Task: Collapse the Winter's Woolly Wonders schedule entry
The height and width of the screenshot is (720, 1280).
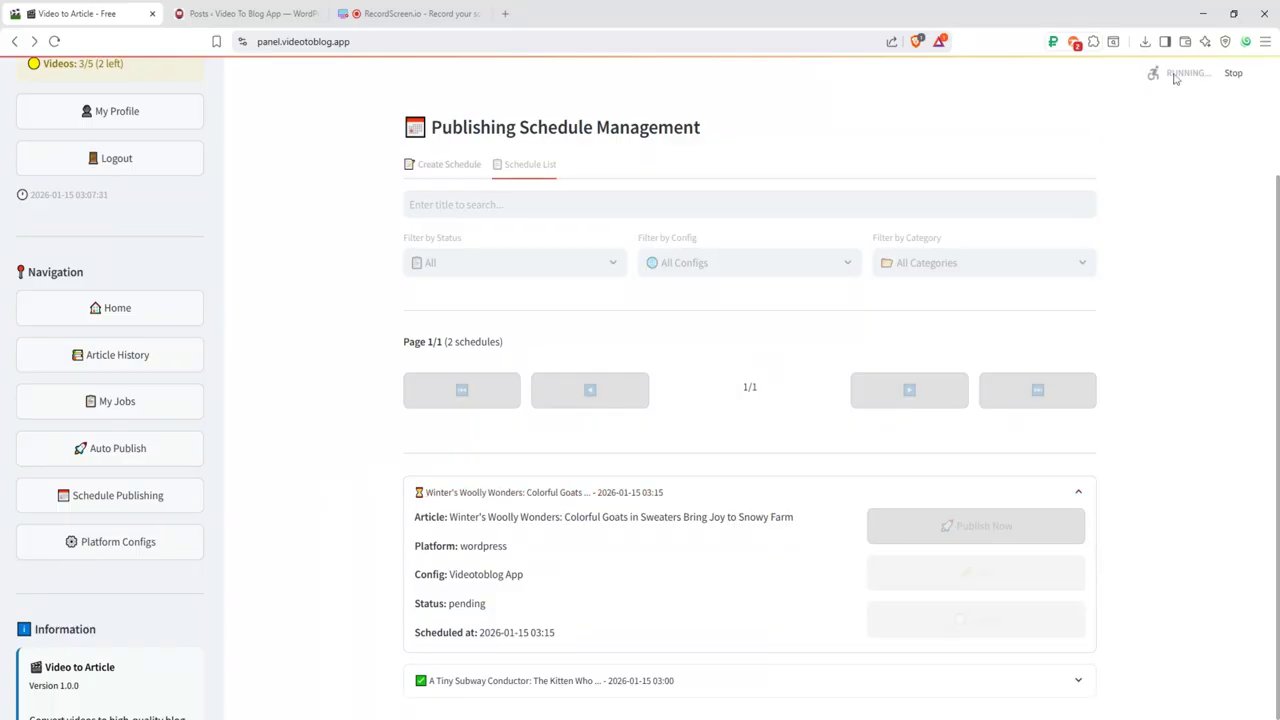Action: coord(1078,491)
